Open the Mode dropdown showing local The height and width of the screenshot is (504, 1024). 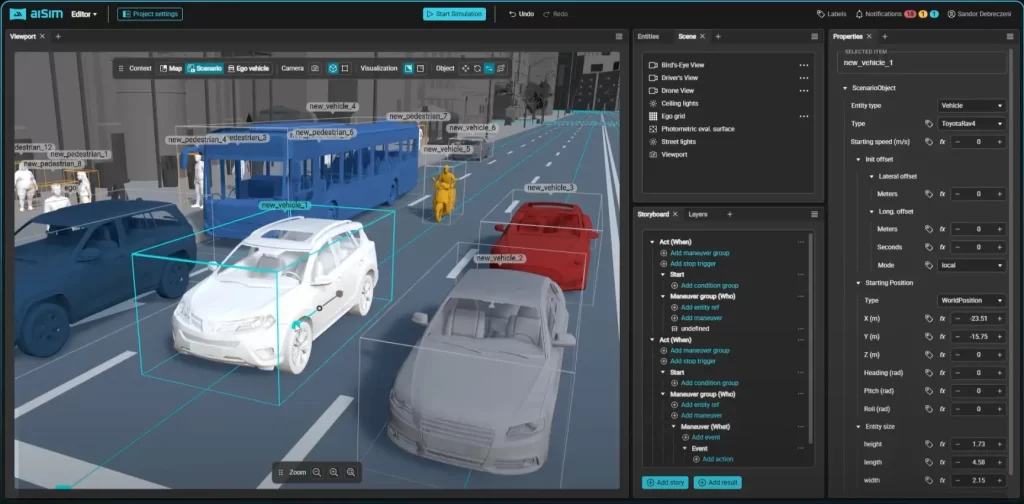971,265
